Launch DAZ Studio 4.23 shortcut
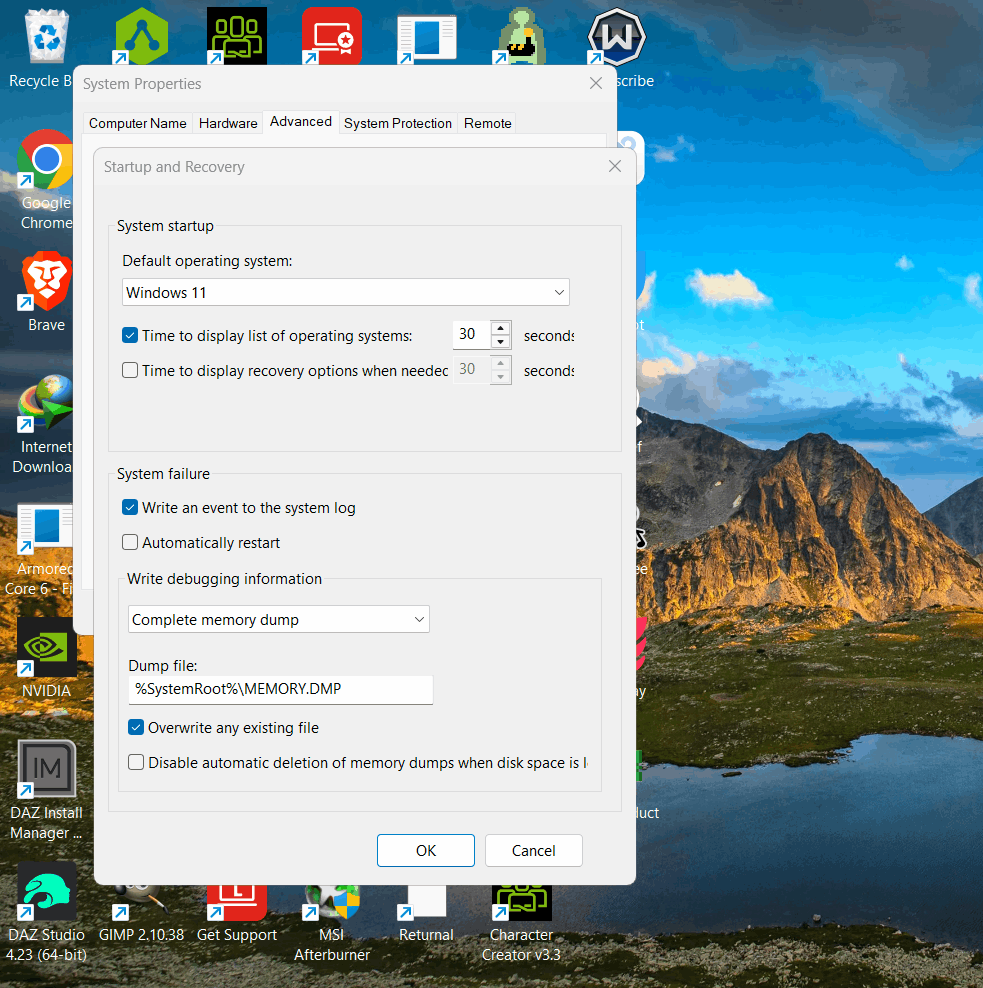983x988 pixels. point(46,891)
